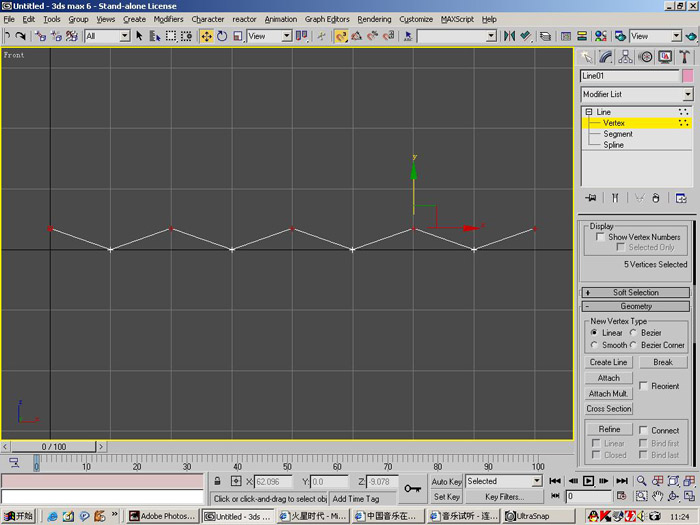700x525 pixels.
Task: Open Adobe Photoshop from the taskbar
Action: 162,516
